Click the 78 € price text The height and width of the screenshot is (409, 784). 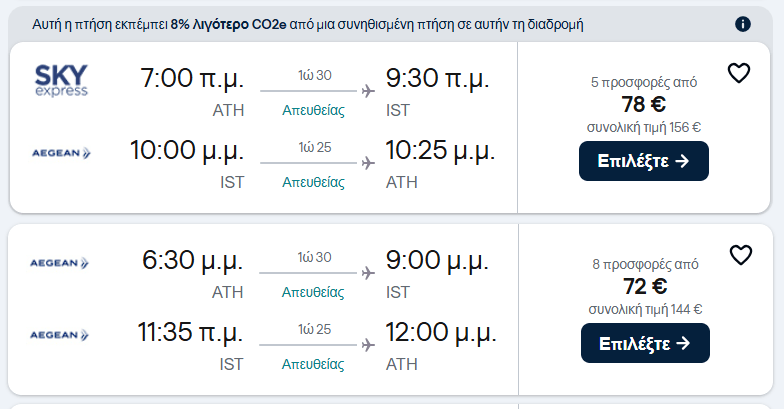point(644,104)
